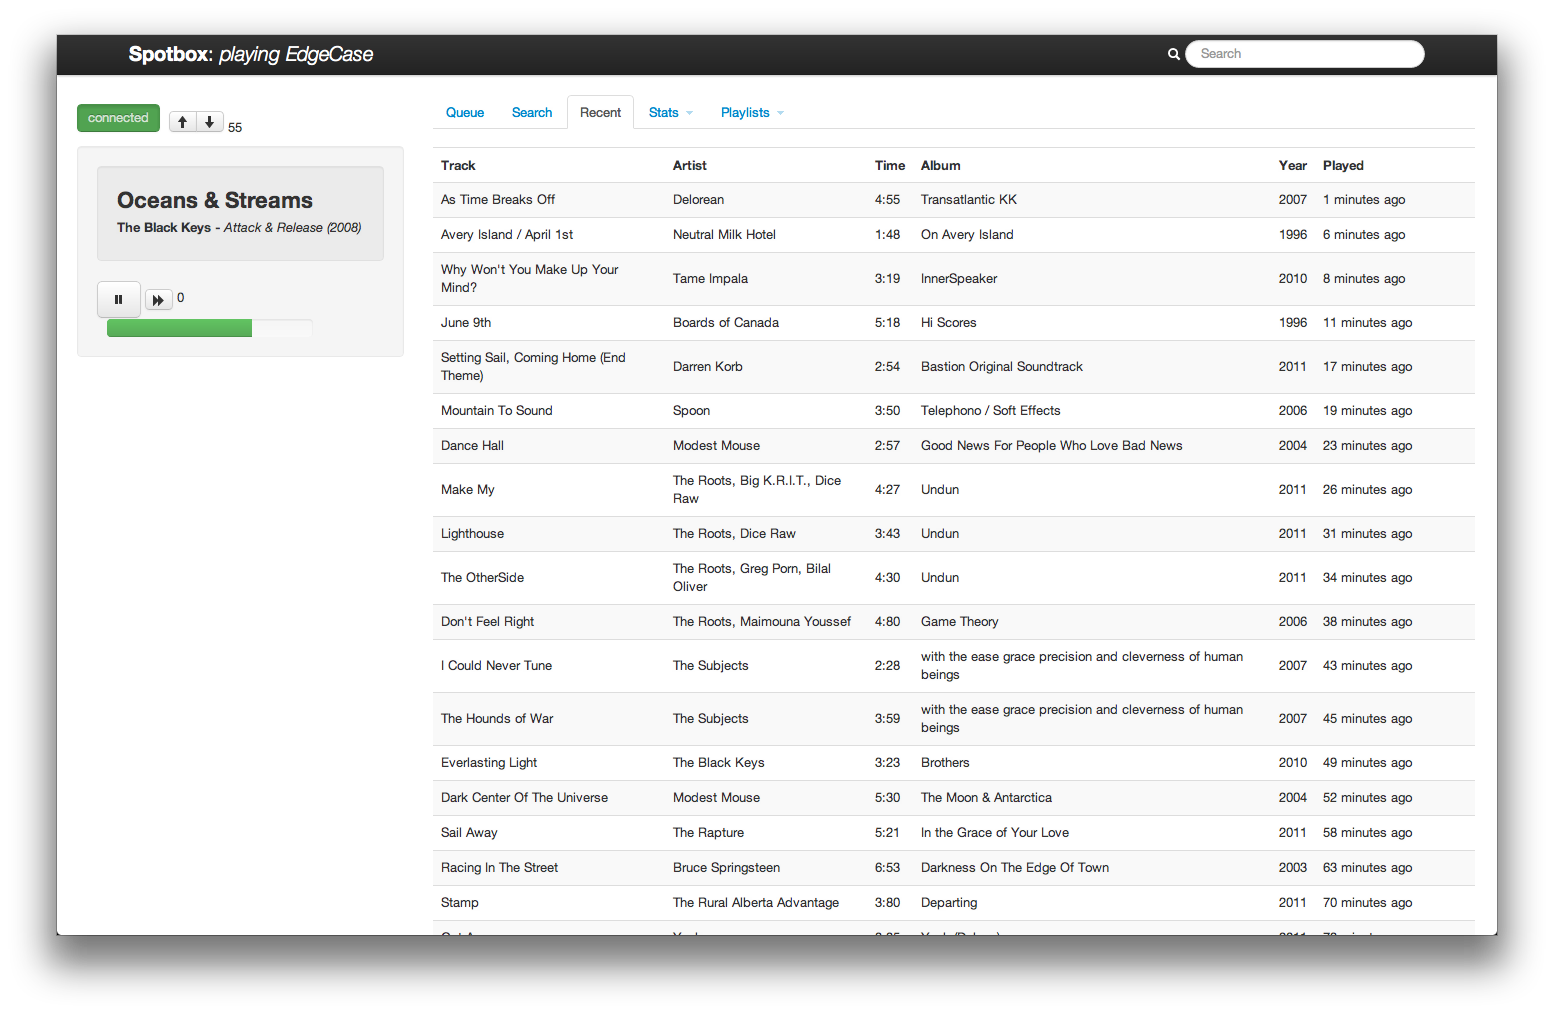Click album In the Grace of Your Love
This screenshot has width=1554, height=1014.
tap(995, 833)
